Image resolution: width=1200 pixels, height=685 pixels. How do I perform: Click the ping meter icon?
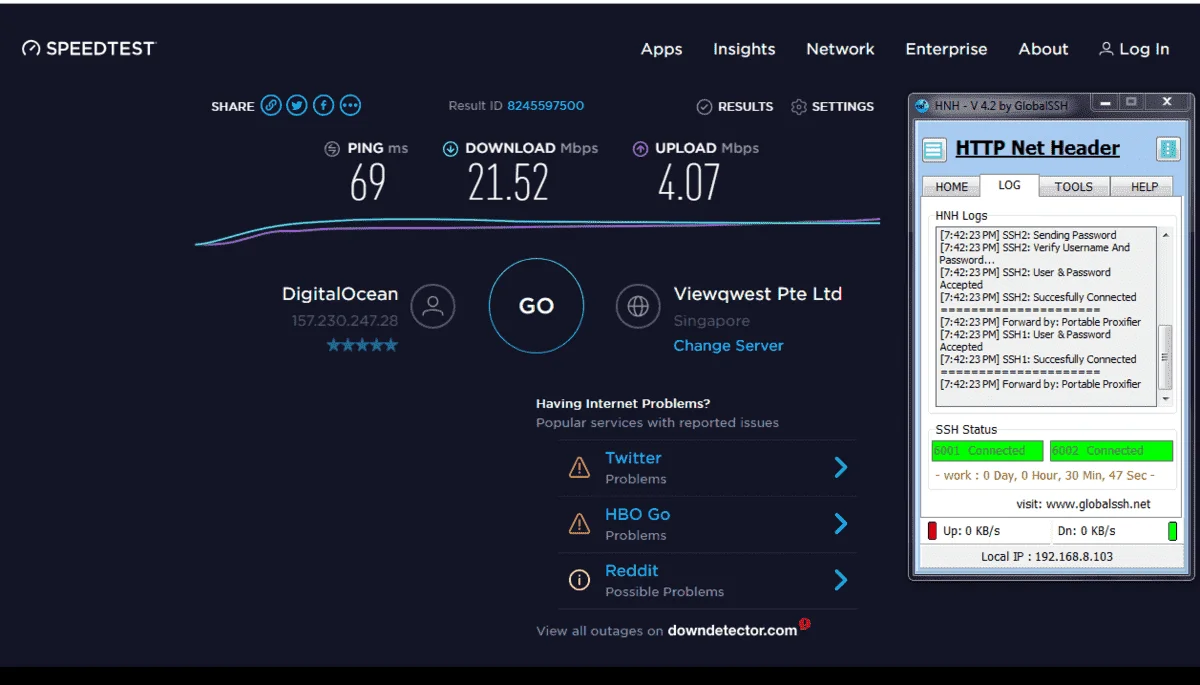tap(332, 149)
